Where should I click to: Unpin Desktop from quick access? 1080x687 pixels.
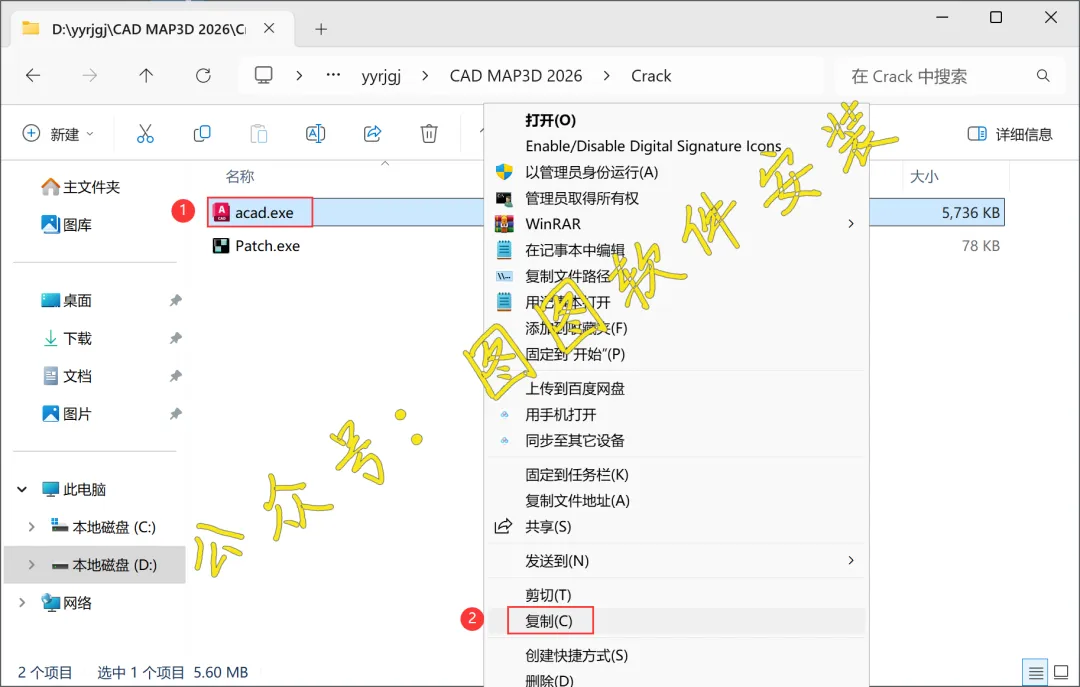(176, 300)
